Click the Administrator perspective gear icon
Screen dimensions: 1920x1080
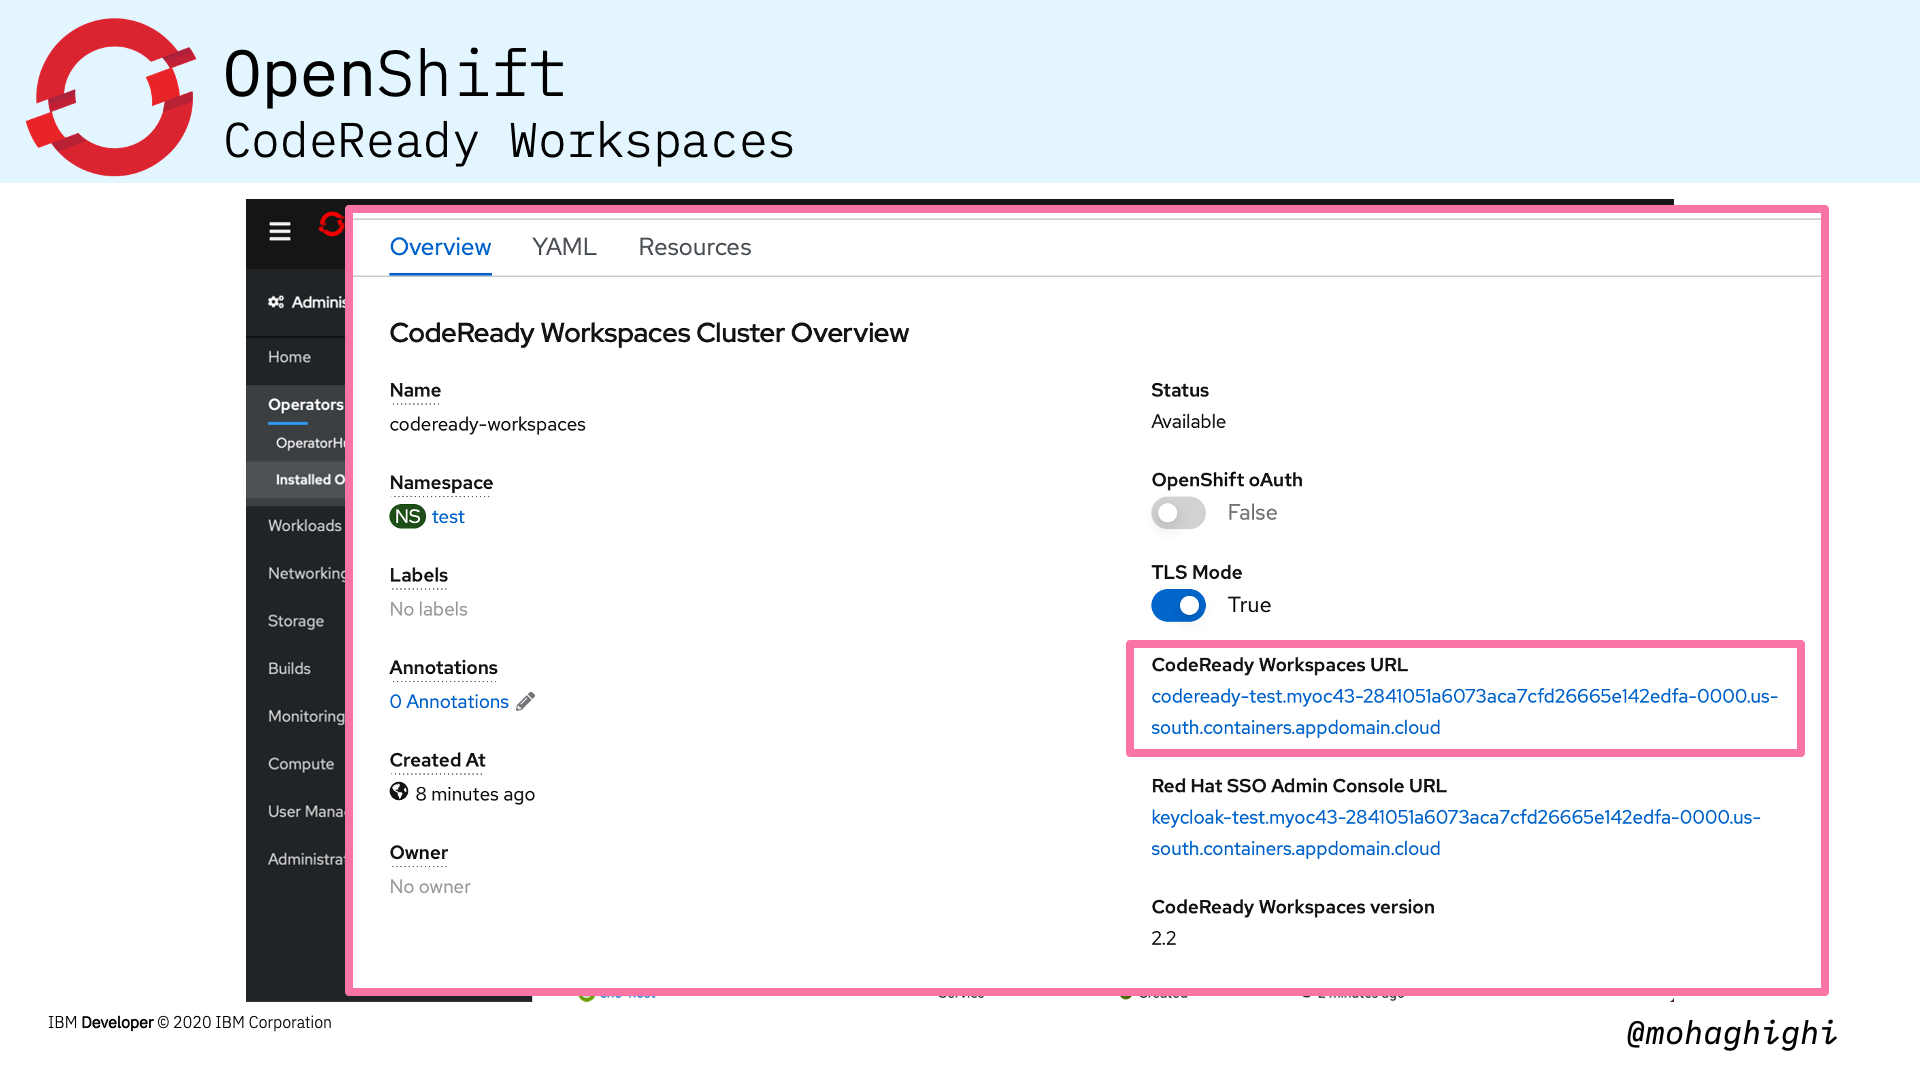tap(276, 302)
